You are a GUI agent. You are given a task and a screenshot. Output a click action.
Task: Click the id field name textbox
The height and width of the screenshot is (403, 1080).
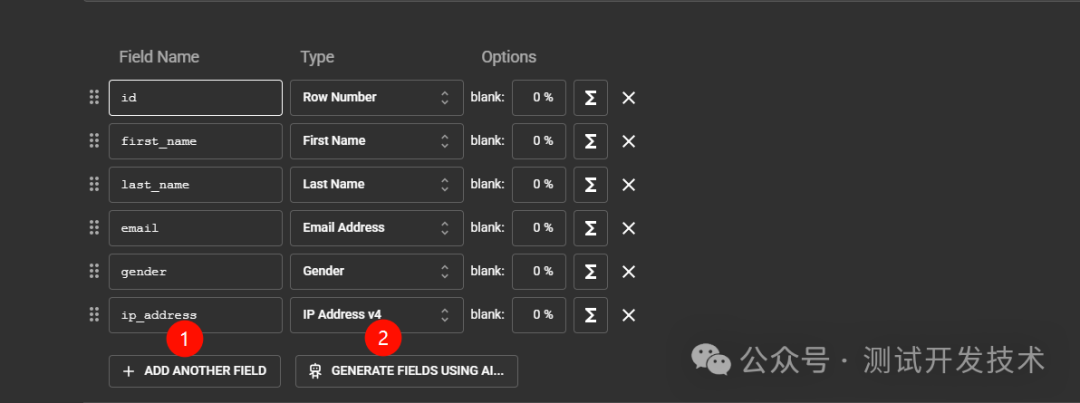pyautogui.click(x=196, y=98)
